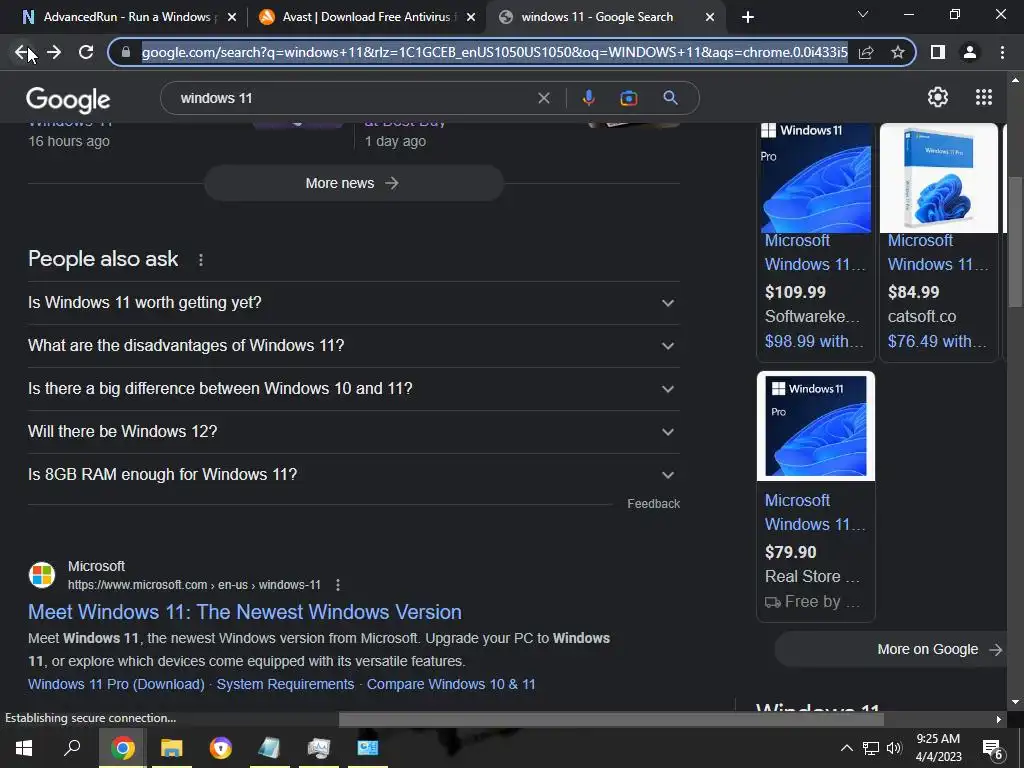This screenshot has width=1024, height=768.
Task: Open the Real Store Microsoft Windows 11 listing
Action: coord(814,513)
